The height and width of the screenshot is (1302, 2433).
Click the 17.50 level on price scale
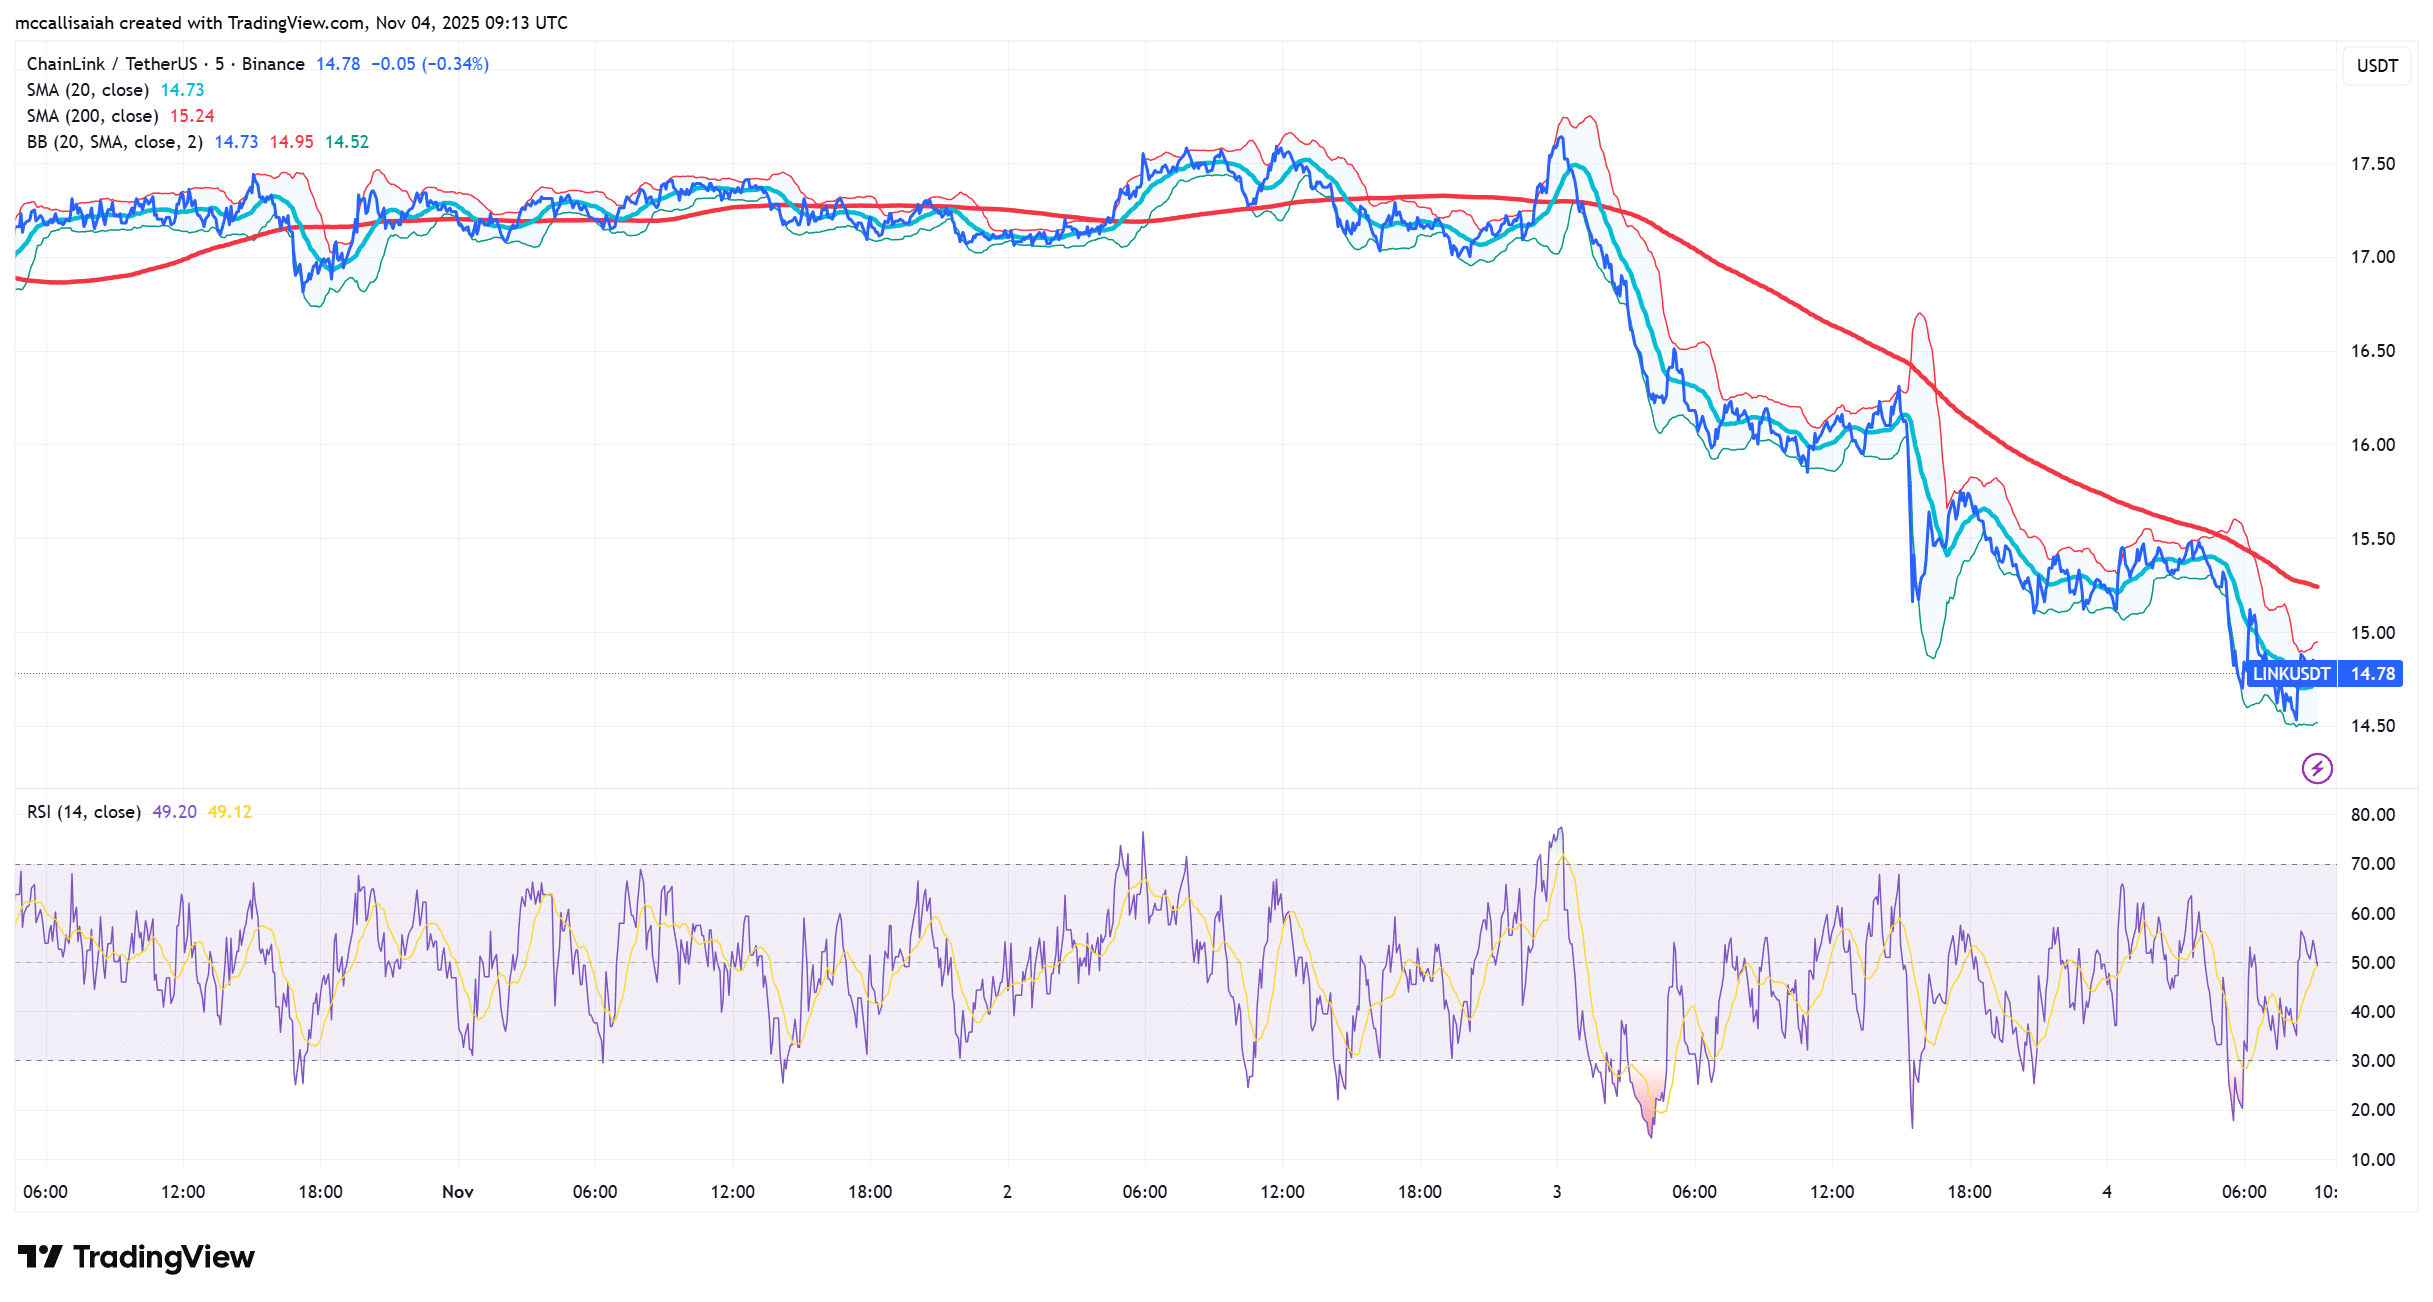click(2372, 164)
